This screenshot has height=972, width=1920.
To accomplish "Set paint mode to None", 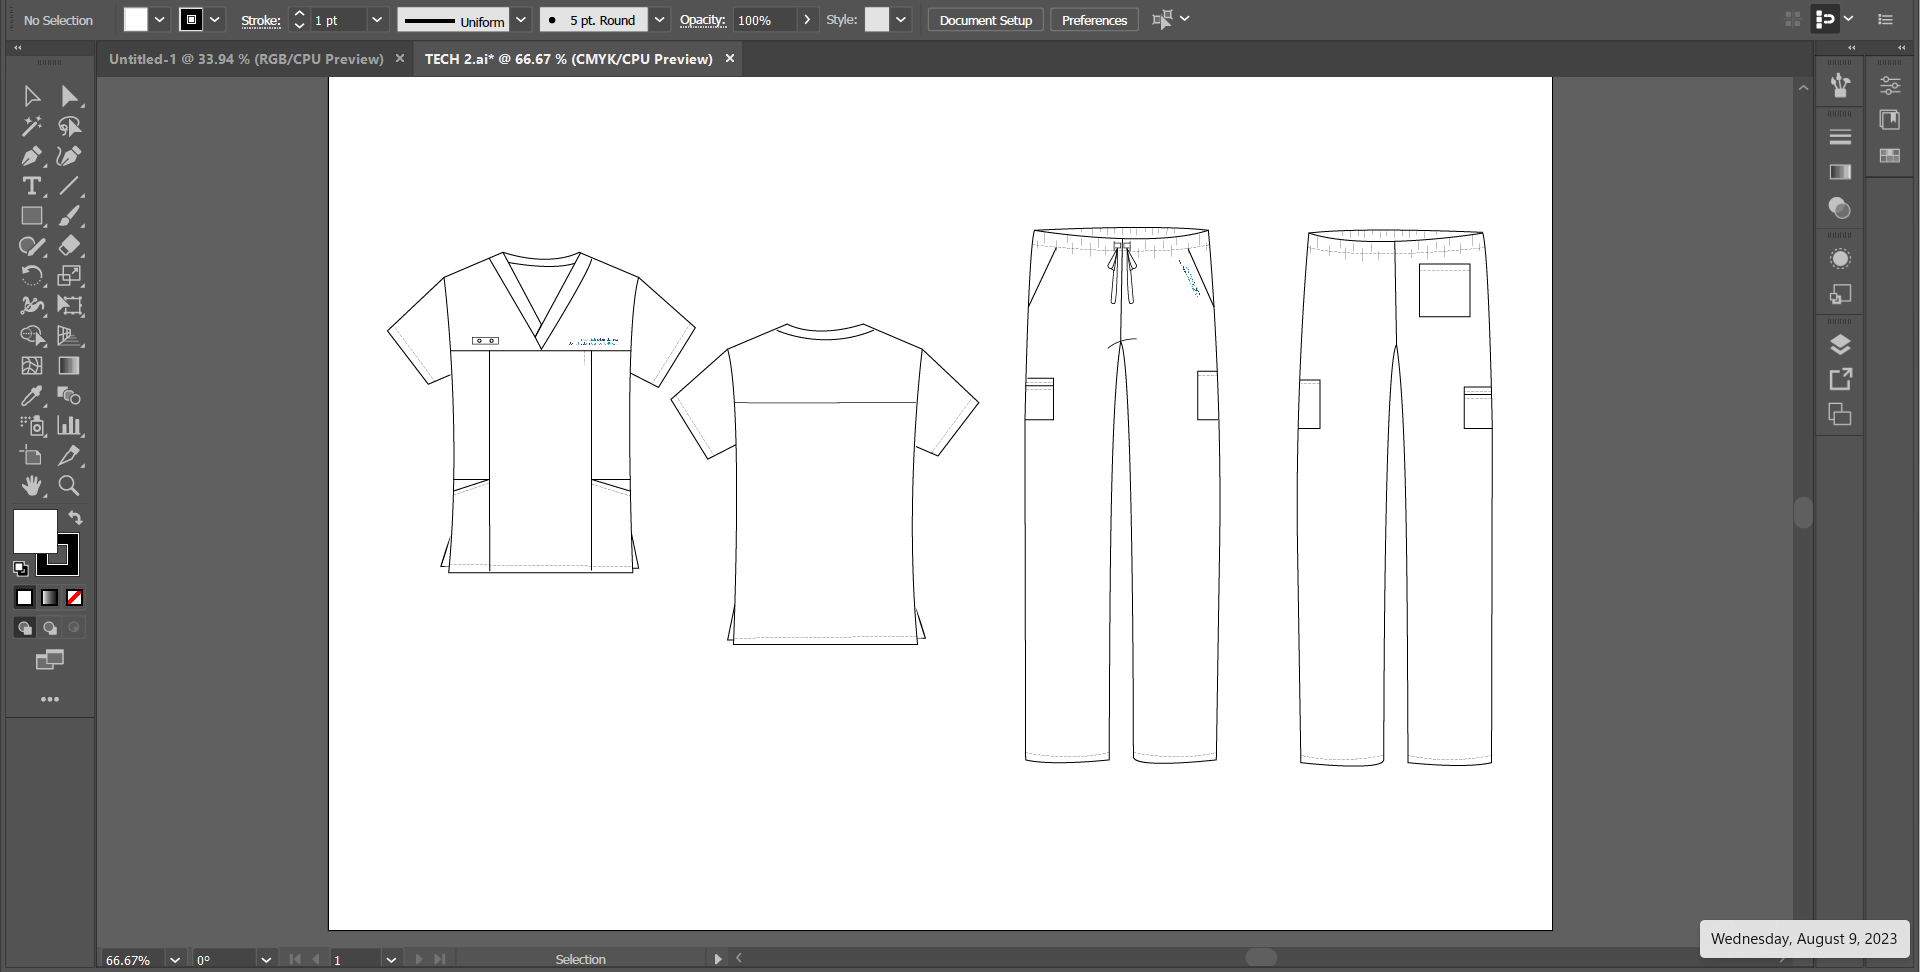I will [x=75, y=598].
